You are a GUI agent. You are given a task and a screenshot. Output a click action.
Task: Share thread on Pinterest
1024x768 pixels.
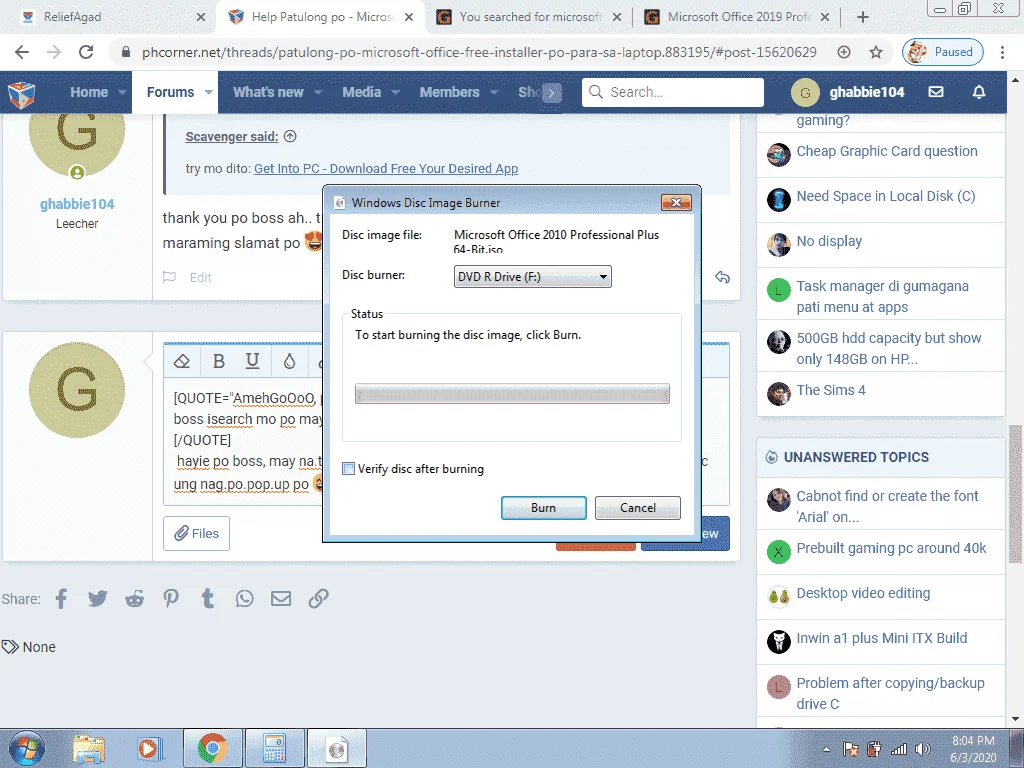coord(171,598)
